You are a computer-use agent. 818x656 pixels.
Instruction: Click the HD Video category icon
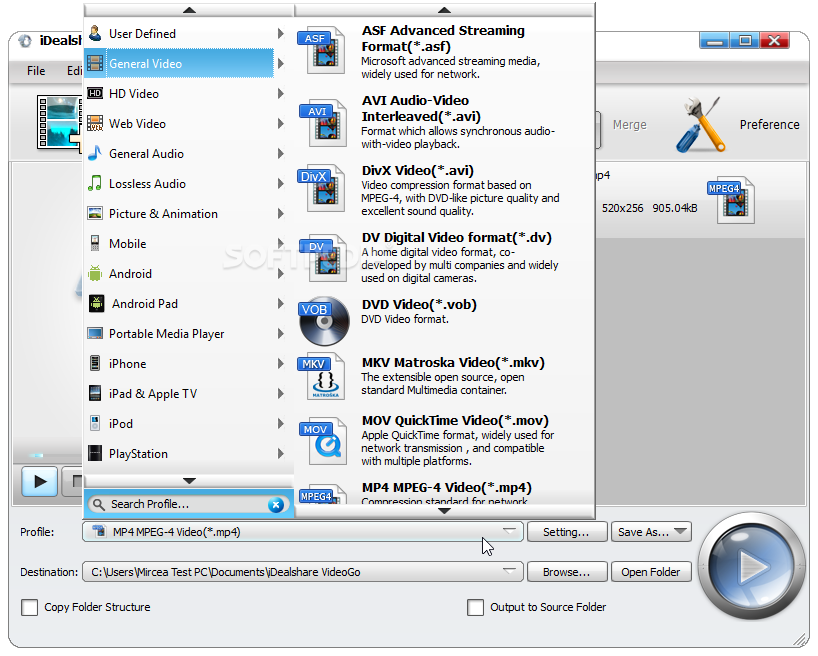pyautogui.click(x=95, y=93)
